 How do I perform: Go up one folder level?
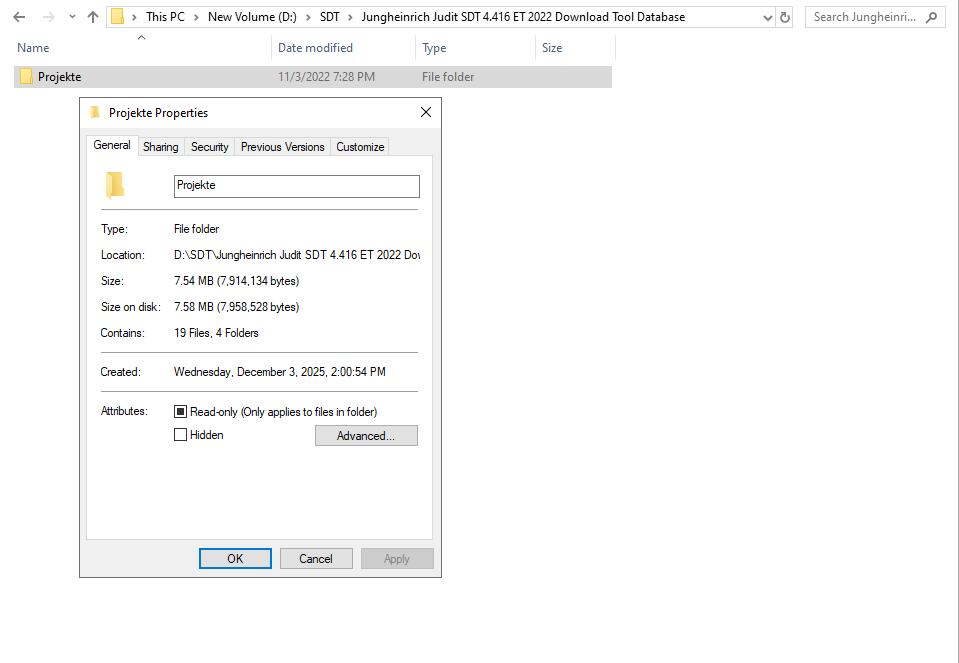coord(93,17)
